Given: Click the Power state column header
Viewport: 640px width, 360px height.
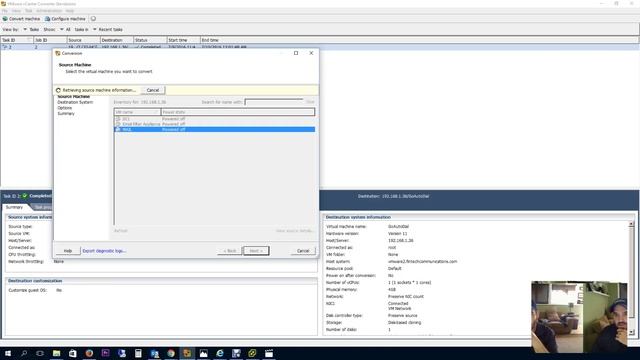Looking at the screenshot, I should [238, 112].
